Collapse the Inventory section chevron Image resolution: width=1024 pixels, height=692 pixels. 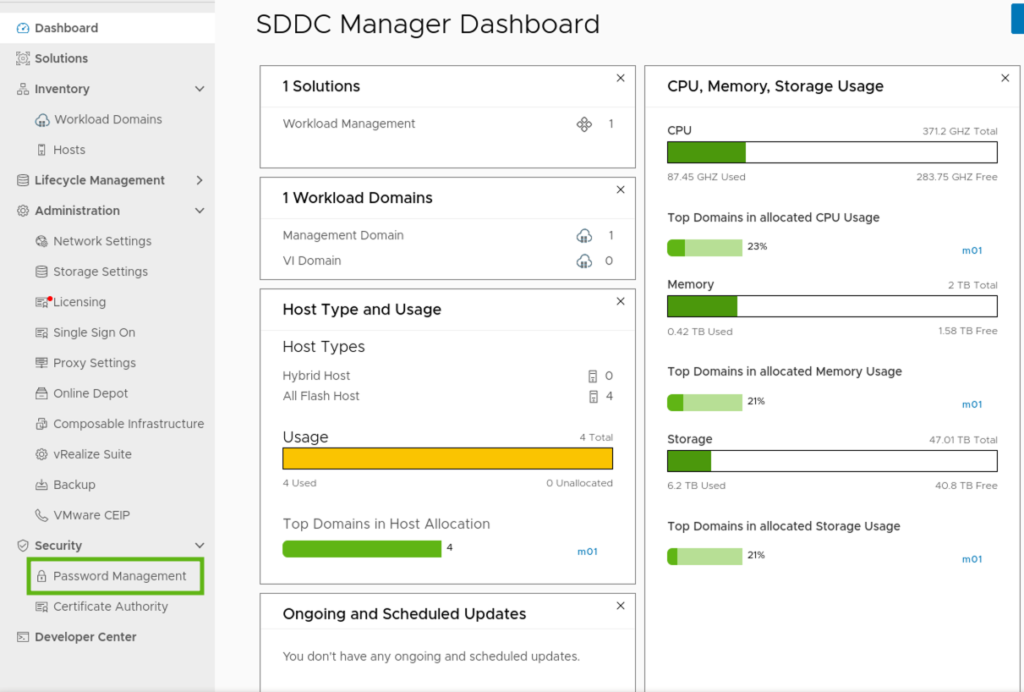(199, 89)
